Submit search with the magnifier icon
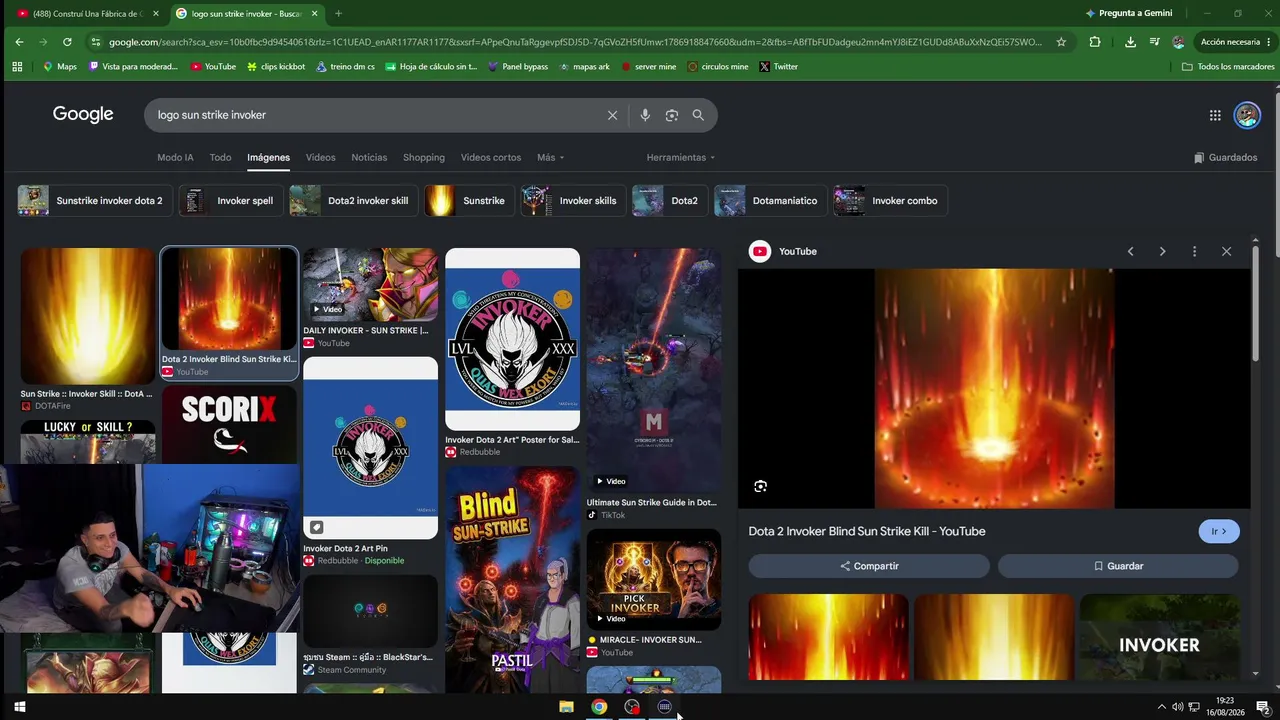Screen dimensions: 1280x720 pos(698,115)
